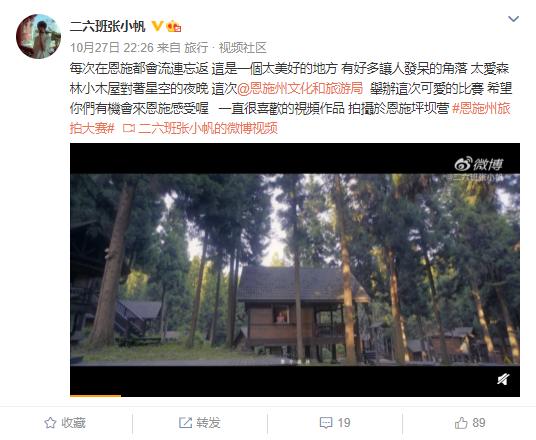Image resolution: width=536 pixels, height=440 pixels.
Task: Like the post with thumbs-up icon
Action: (x=461, y=423)
